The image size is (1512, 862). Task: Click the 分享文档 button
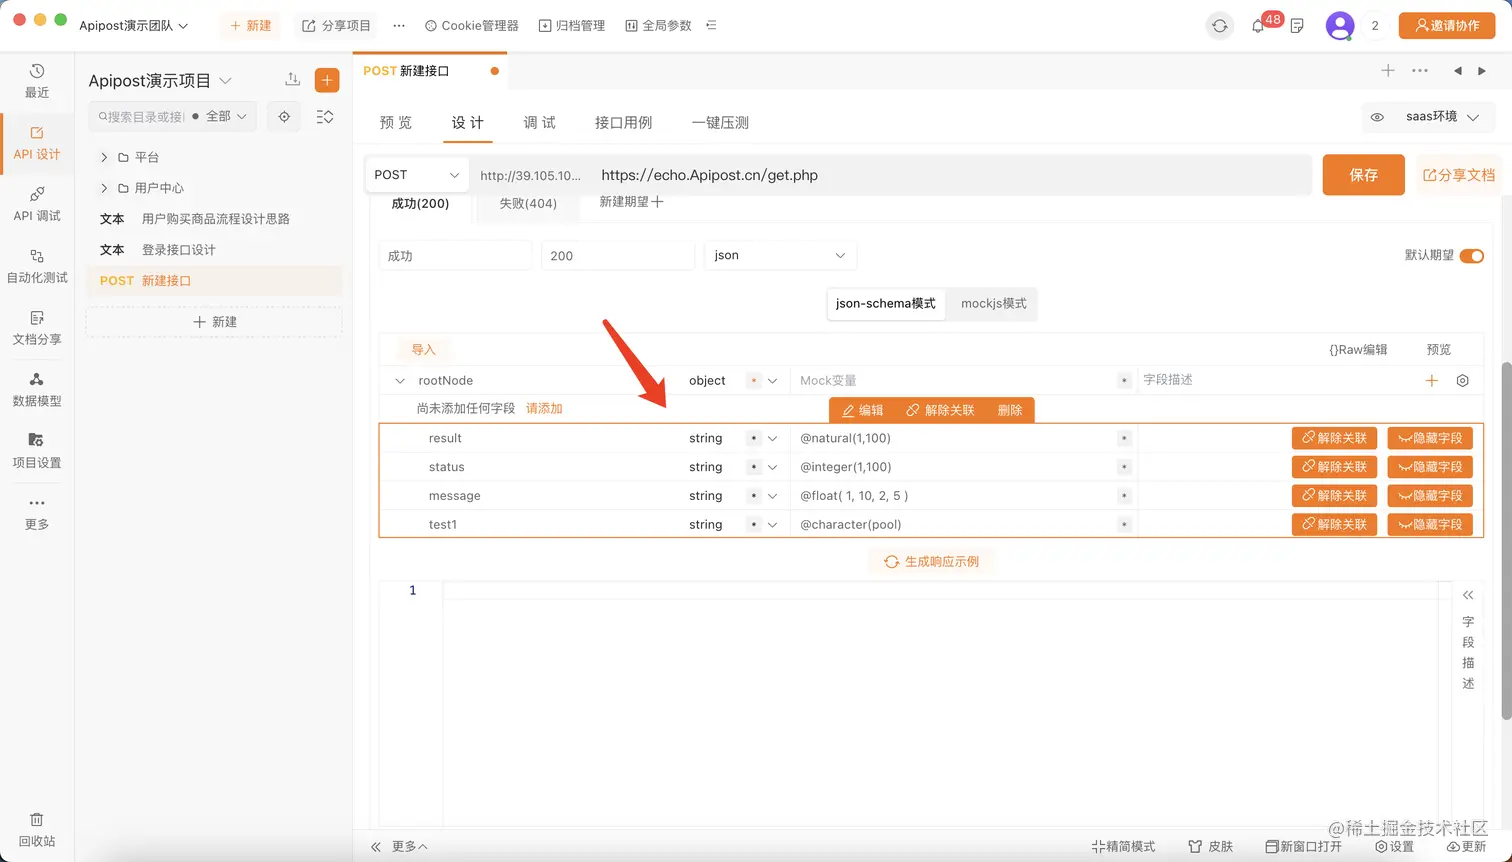tap(1459, 175)
